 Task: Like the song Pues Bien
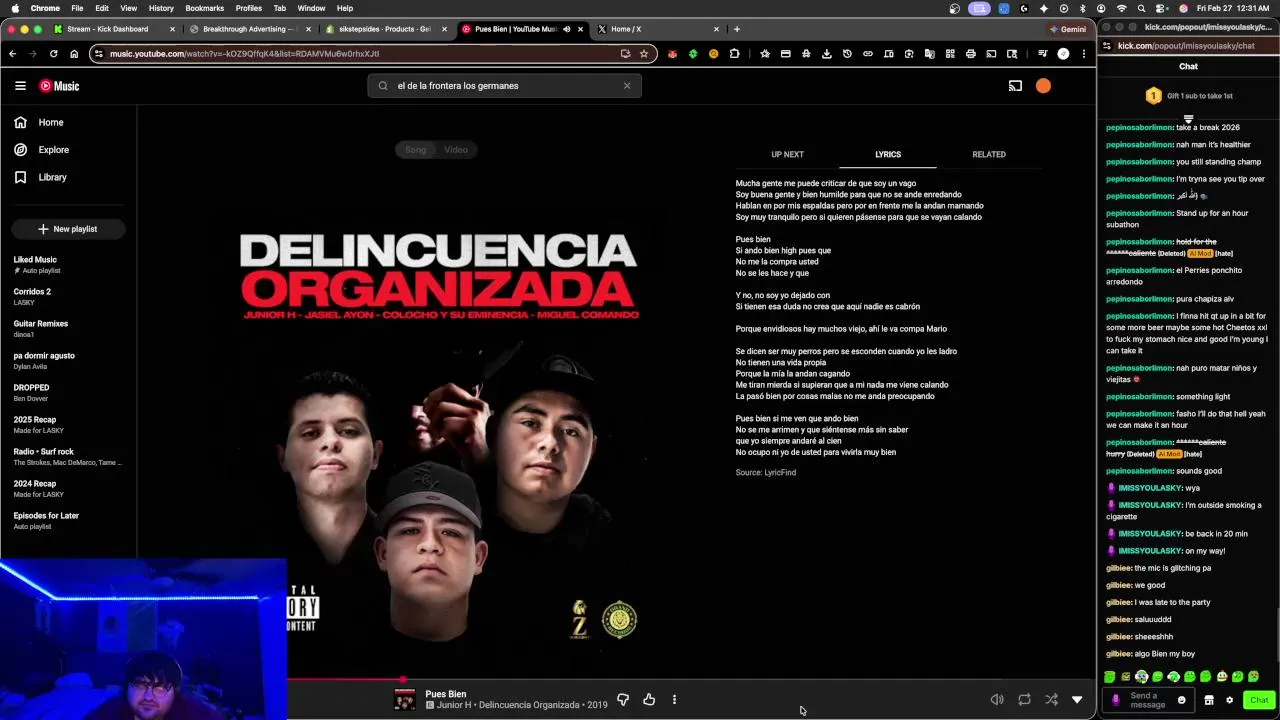[x=649, y=700]
